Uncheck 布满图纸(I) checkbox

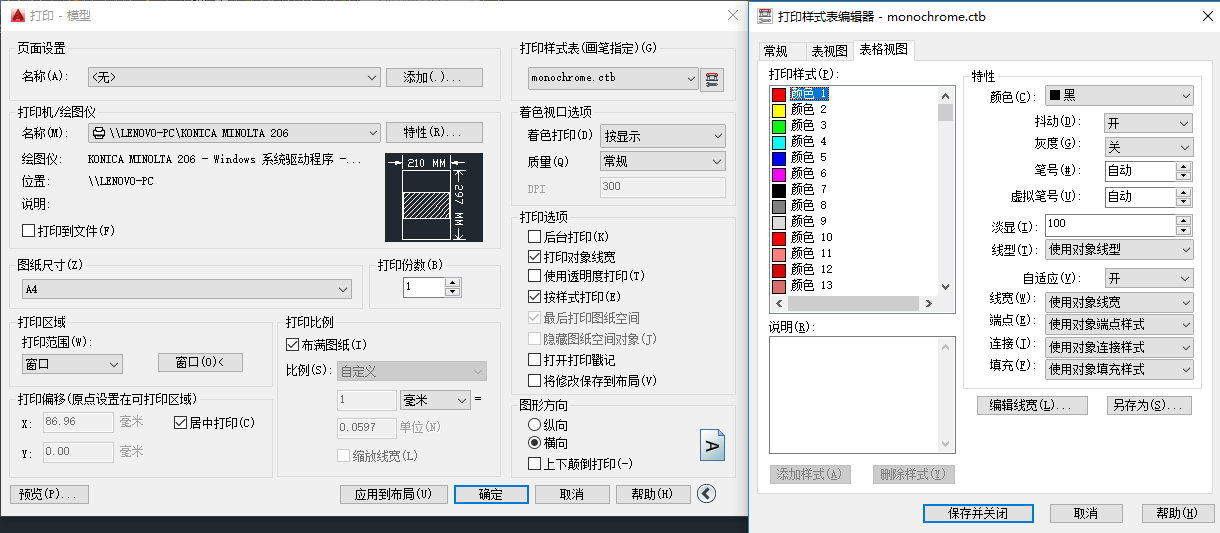coord(293,345)
